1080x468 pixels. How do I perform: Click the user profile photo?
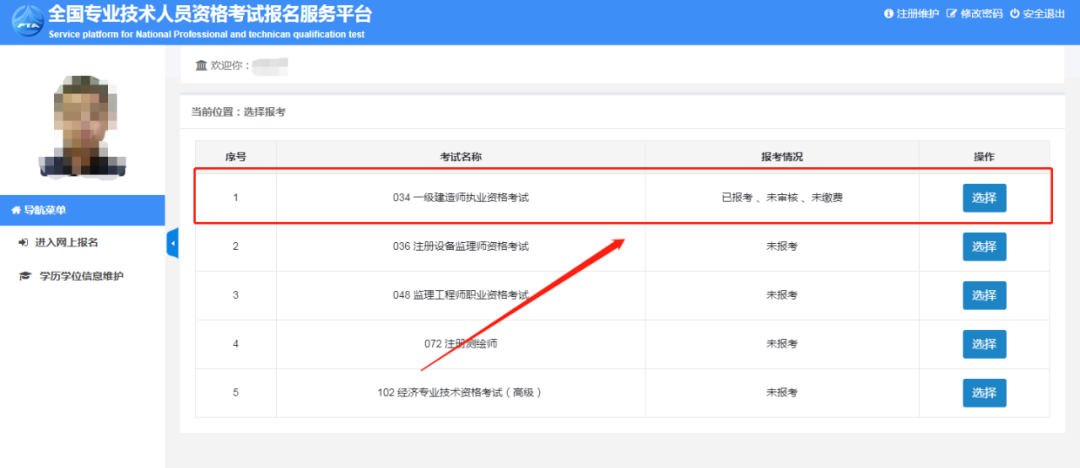[83, 122]
